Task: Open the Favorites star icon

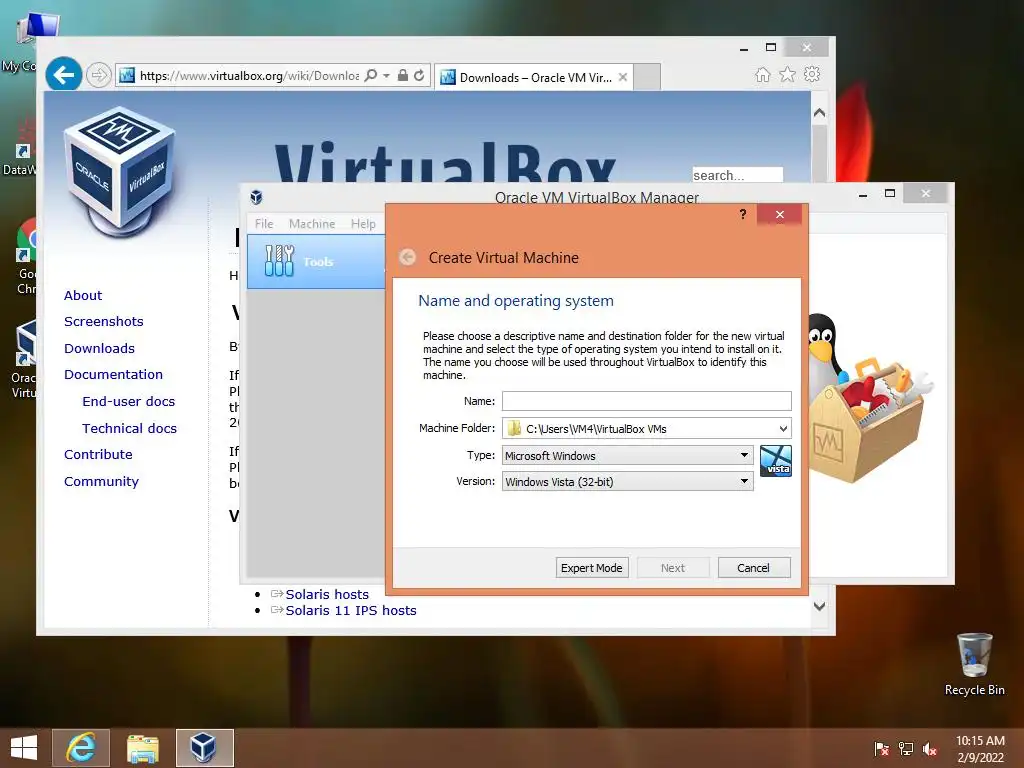Action: point(788,75)
